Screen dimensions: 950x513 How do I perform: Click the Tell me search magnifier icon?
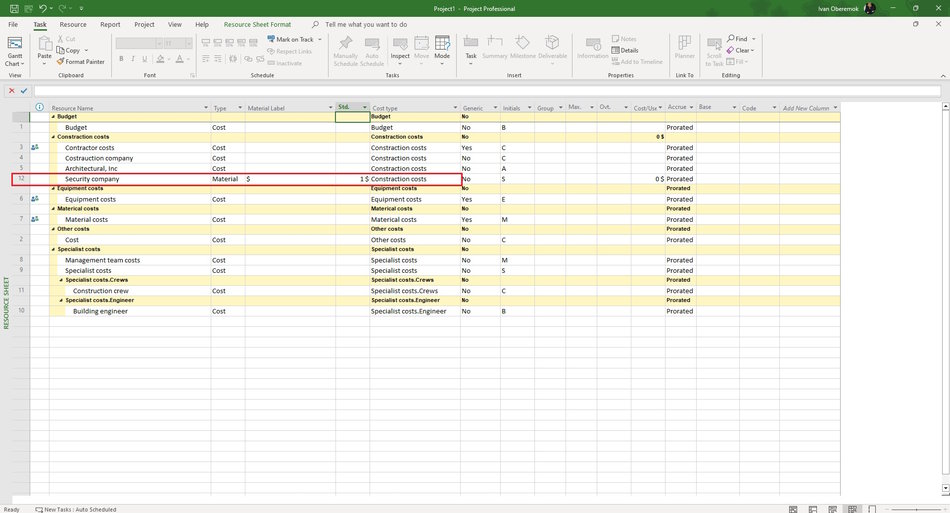click(315, 24)
